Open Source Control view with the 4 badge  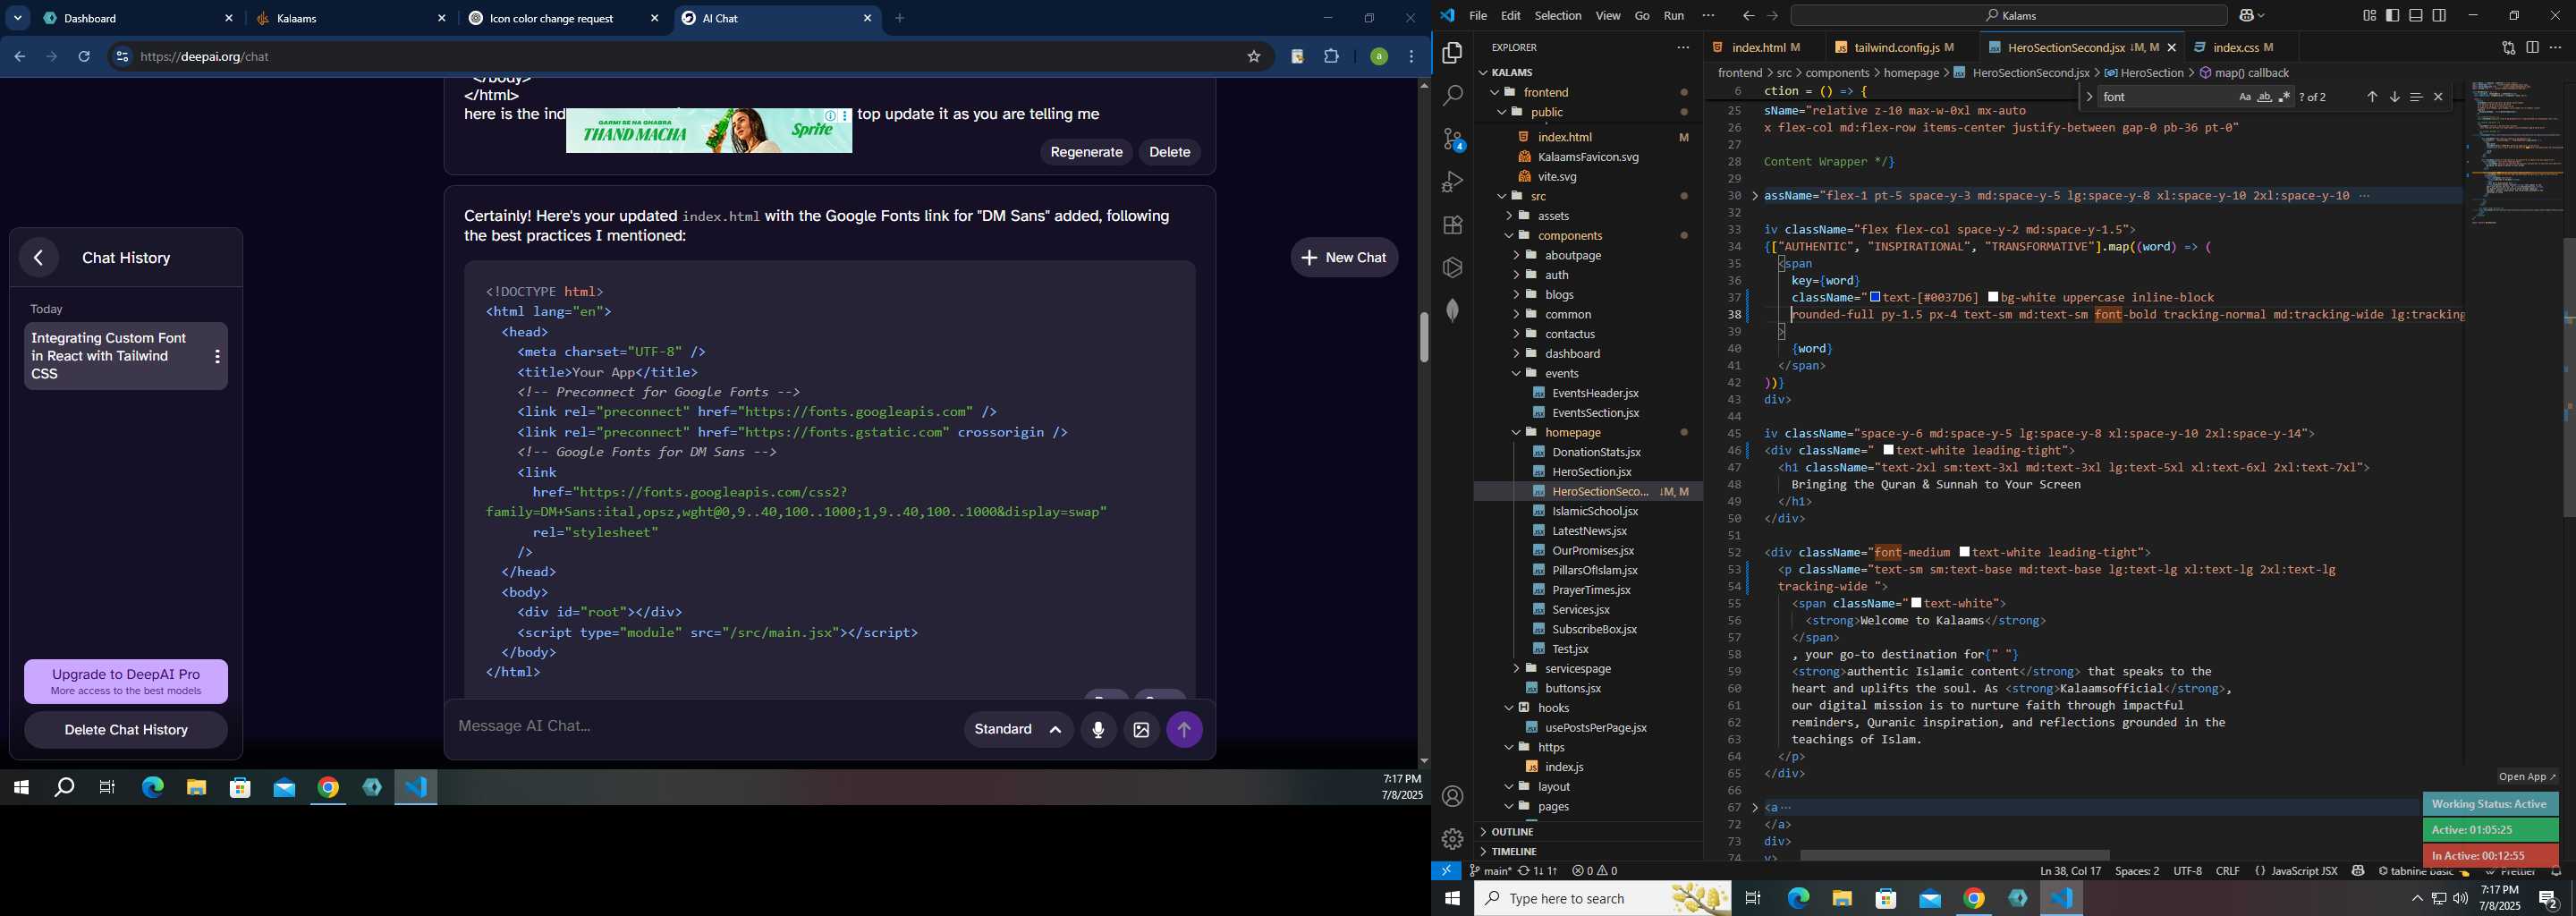click(x=1452, y=139)
